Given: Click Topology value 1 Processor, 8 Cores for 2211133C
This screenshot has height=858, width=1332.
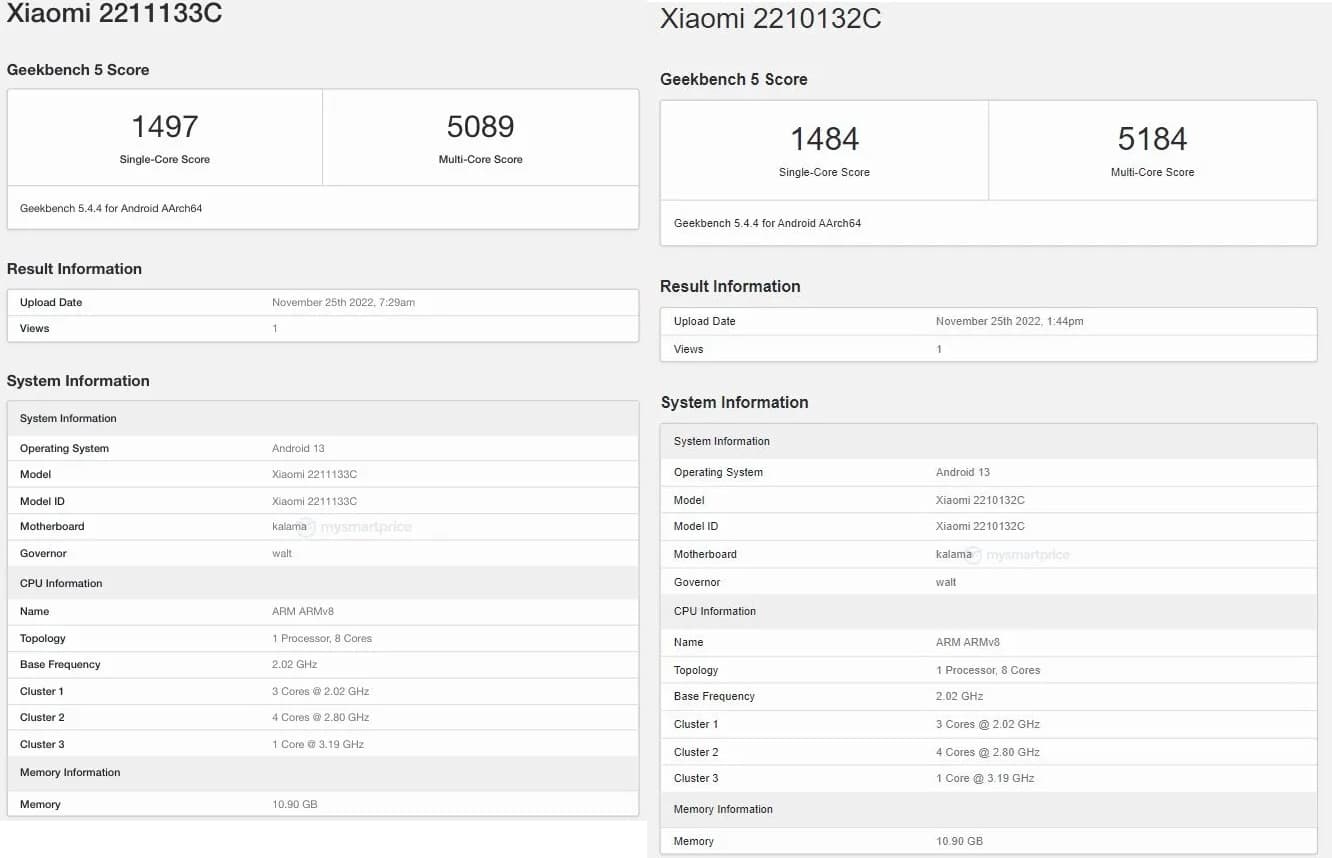Looking at the screenshot, I should coord(322,638).
